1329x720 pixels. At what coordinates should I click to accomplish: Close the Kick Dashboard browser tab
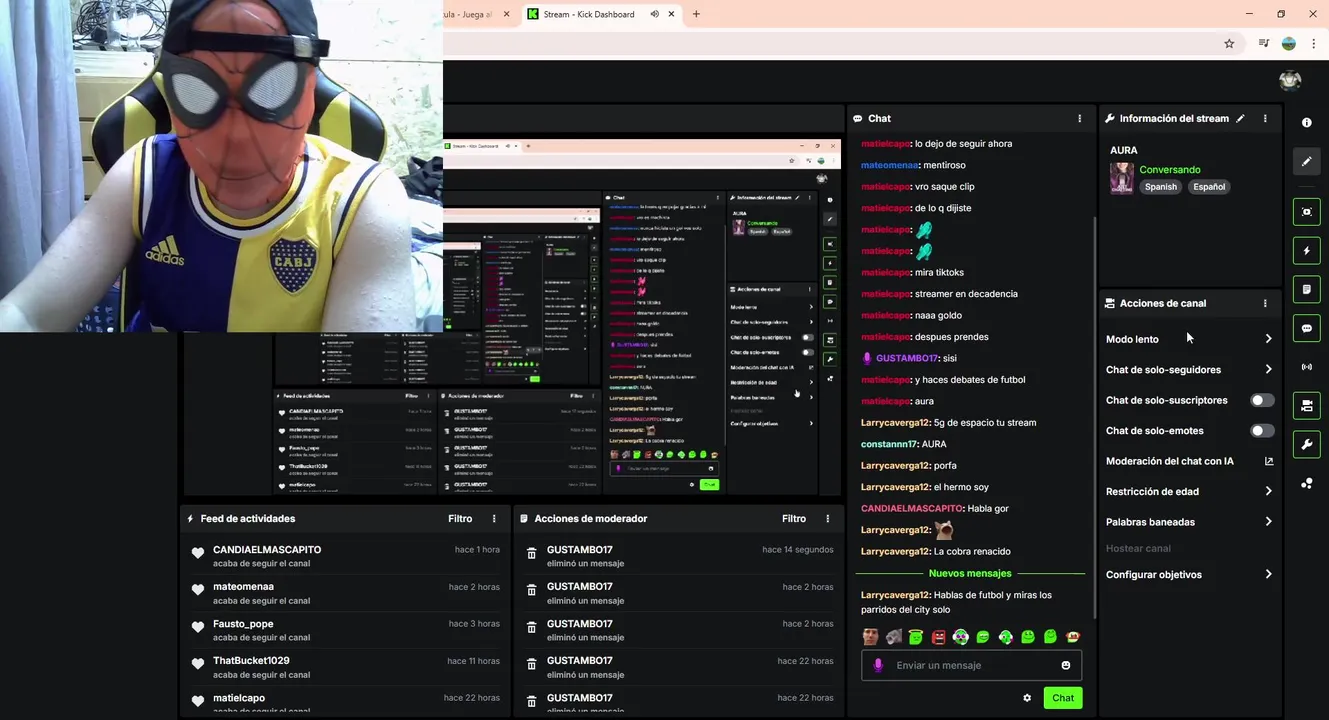click(672, 14)
